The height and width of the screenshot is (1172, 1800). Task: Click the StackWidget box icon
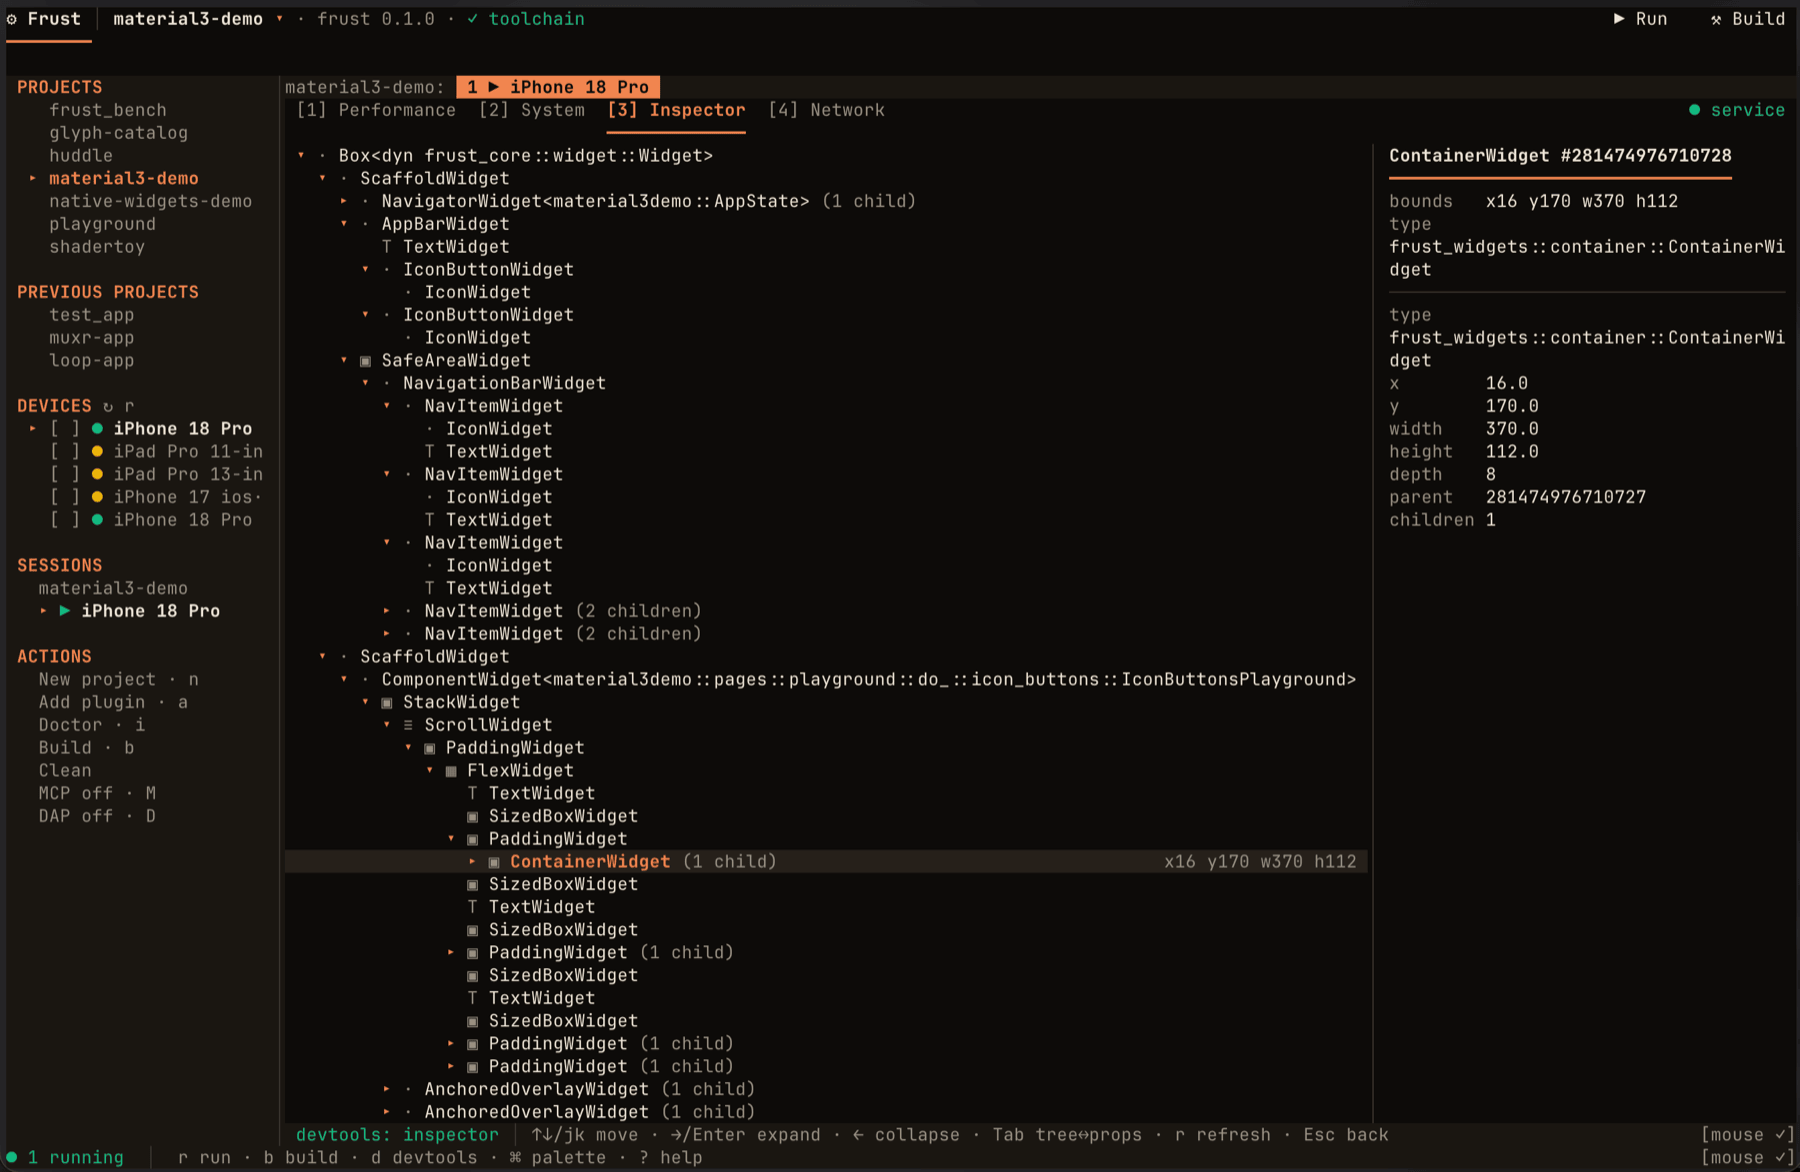[x=387, y=703]
